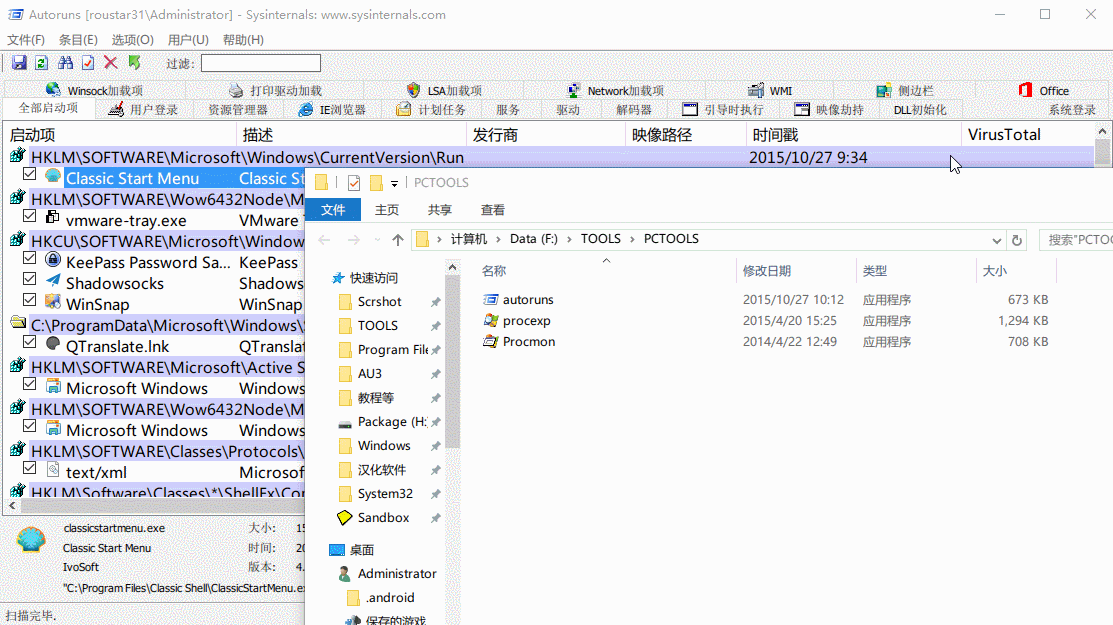Expand the breadcrumb arrow after 计算机
1113x625 pixels.
click(498, 239)
